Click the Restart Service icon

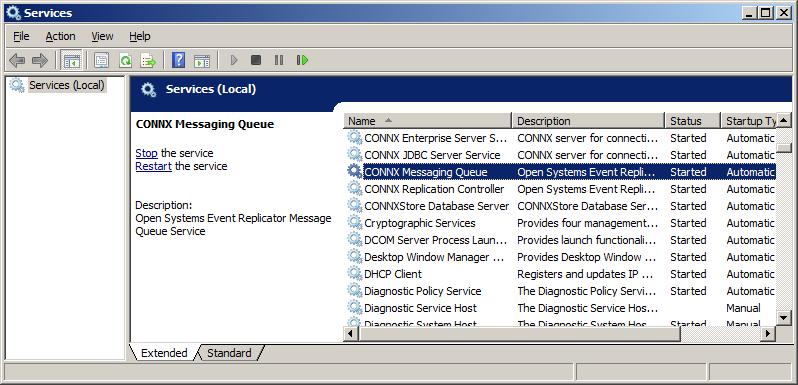[x=302, y=60]
